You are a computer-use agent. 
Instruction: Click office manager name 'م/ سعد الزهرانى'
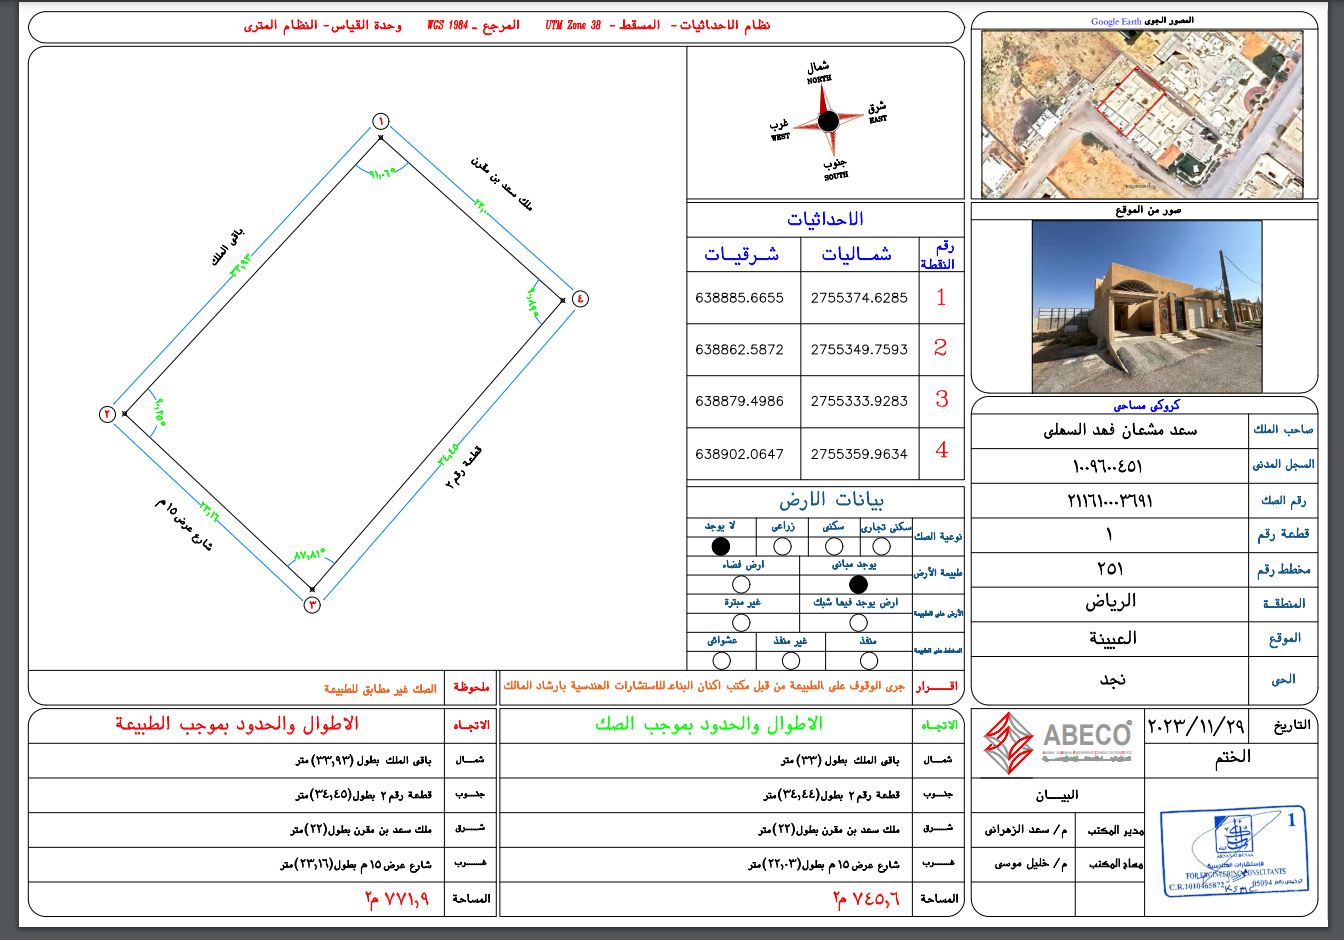[x=1025, y=830]
